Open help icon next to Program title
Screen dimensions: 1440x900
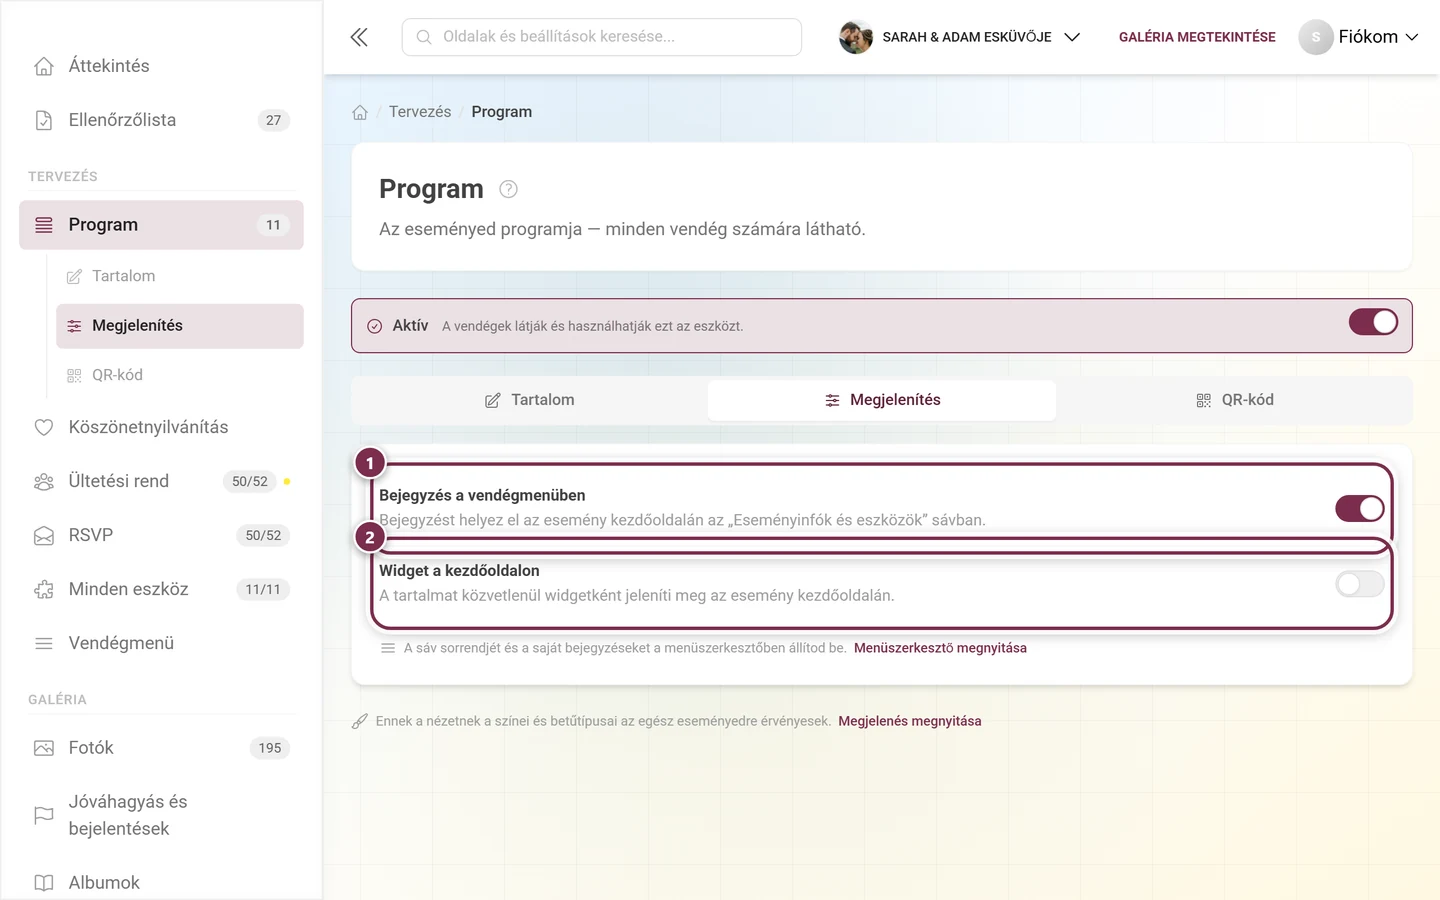point(508,189)
